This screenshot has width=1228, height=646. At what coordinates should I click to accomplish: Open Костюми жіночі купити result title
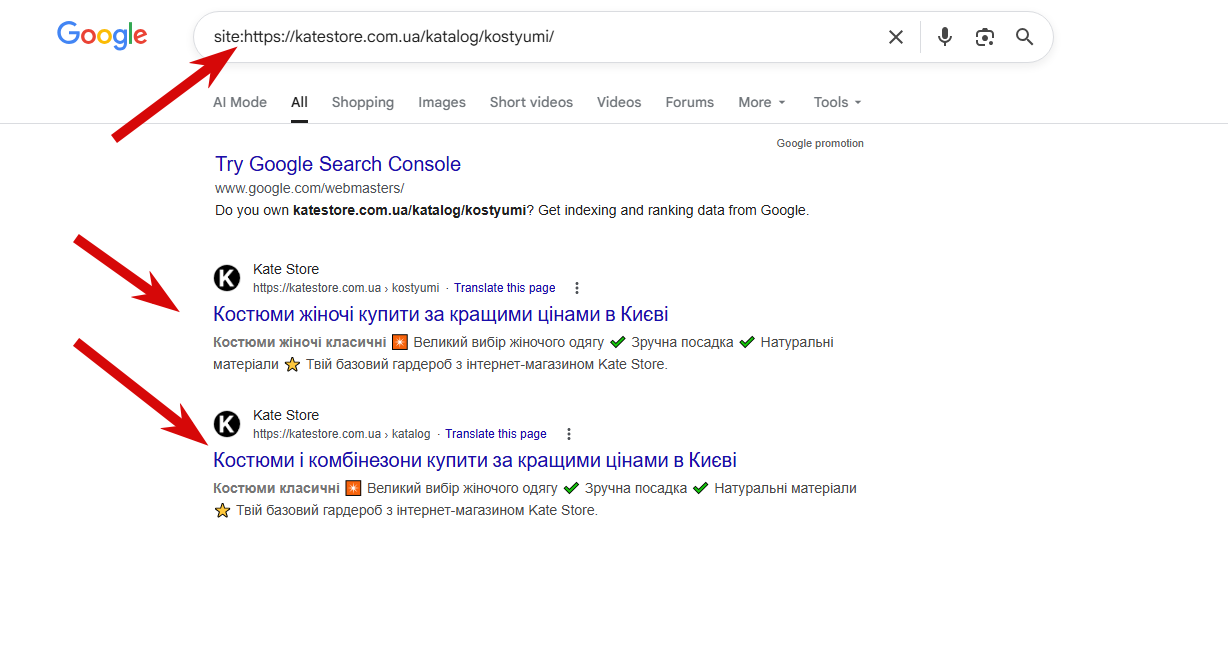441,314
